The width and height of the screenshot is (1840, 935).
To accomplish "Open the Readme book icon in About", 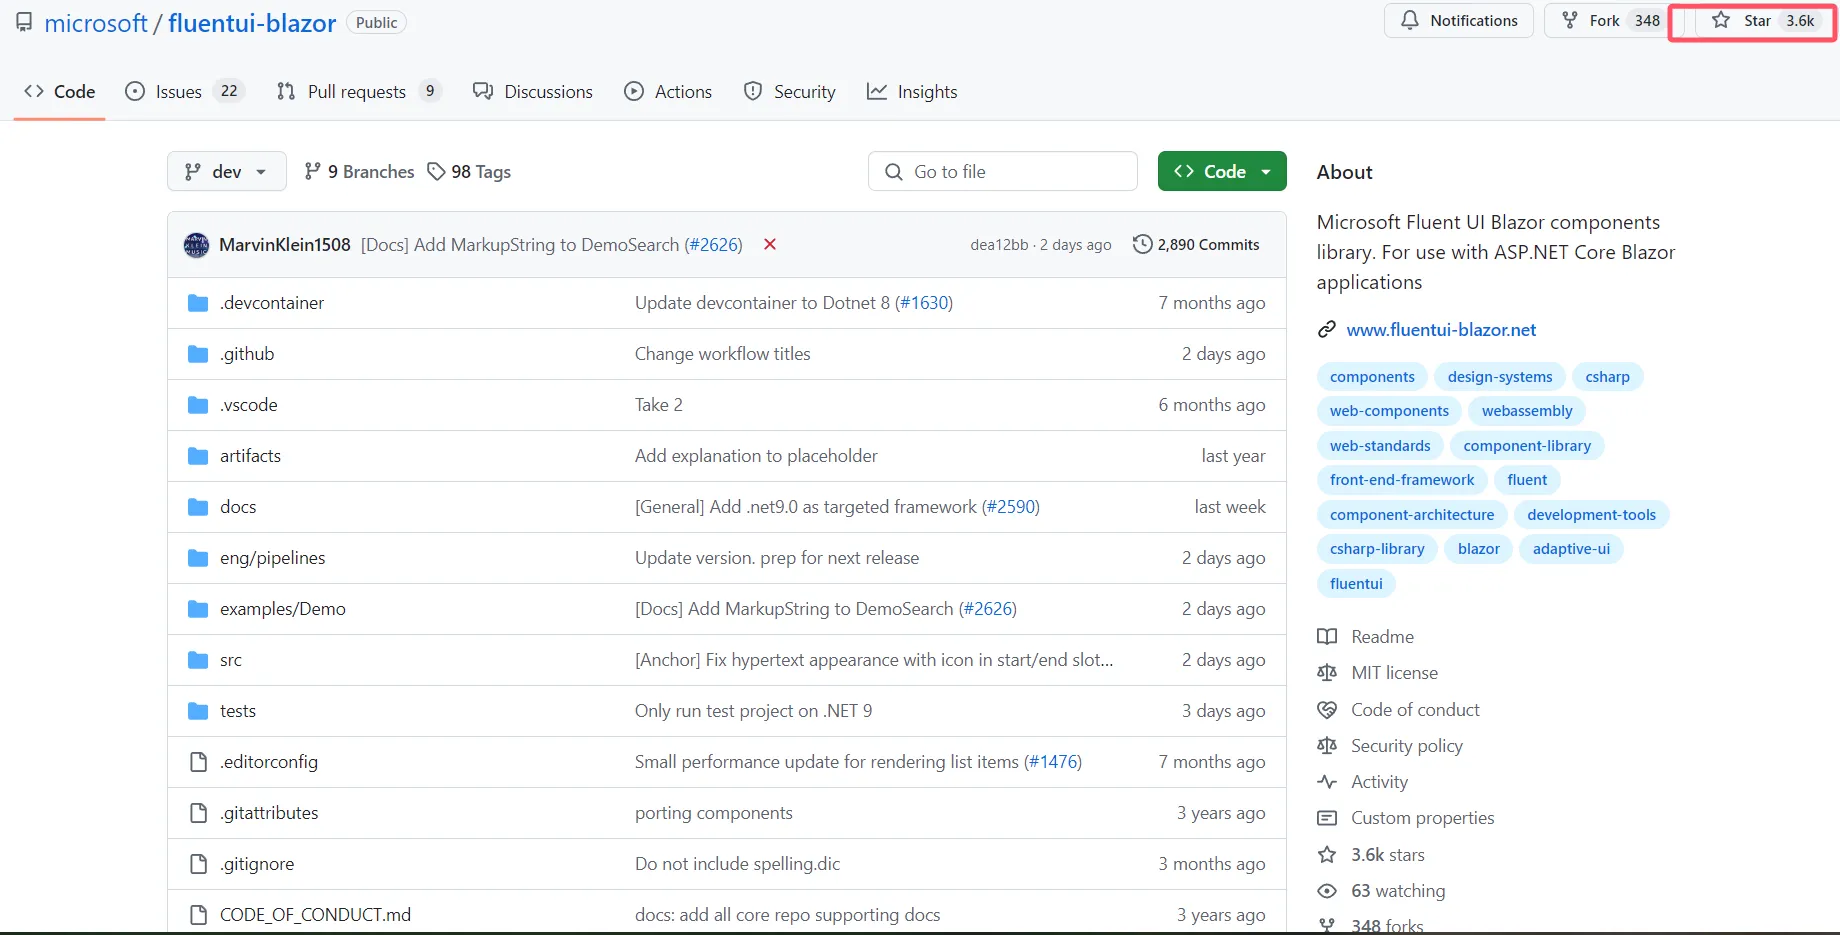I will click(1327, 637).
